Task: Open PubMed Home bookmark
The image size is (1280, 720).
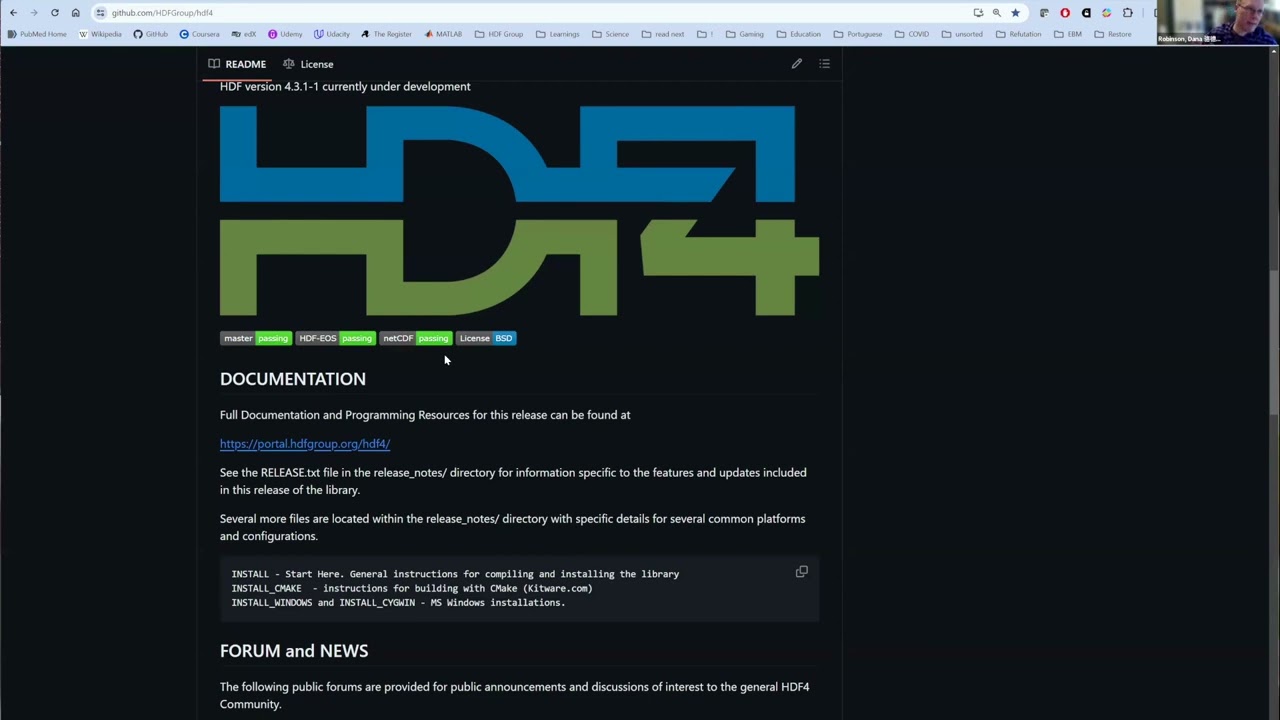Action: point(37,34)
